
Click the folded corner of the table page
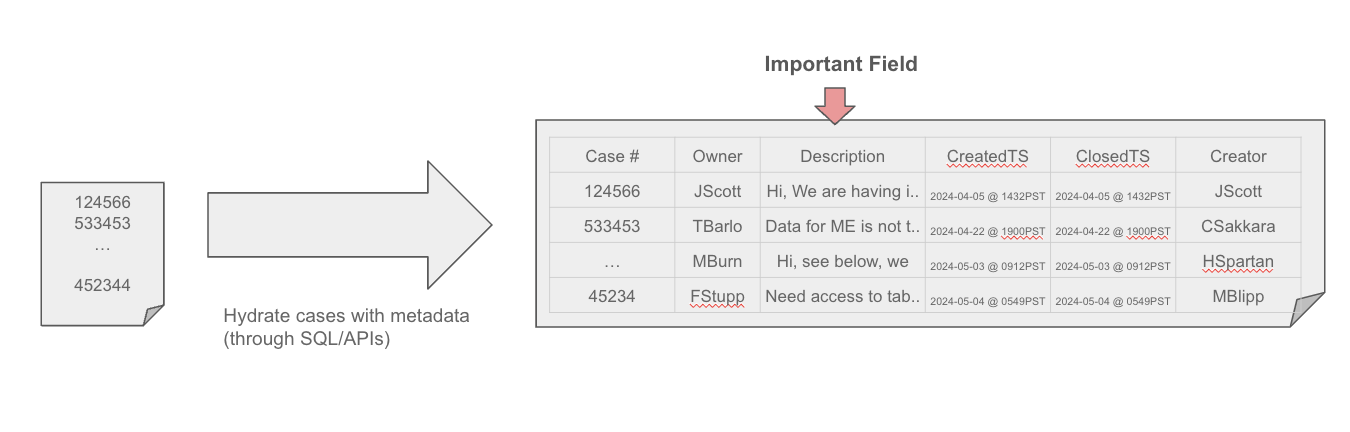coord(1306,310)
